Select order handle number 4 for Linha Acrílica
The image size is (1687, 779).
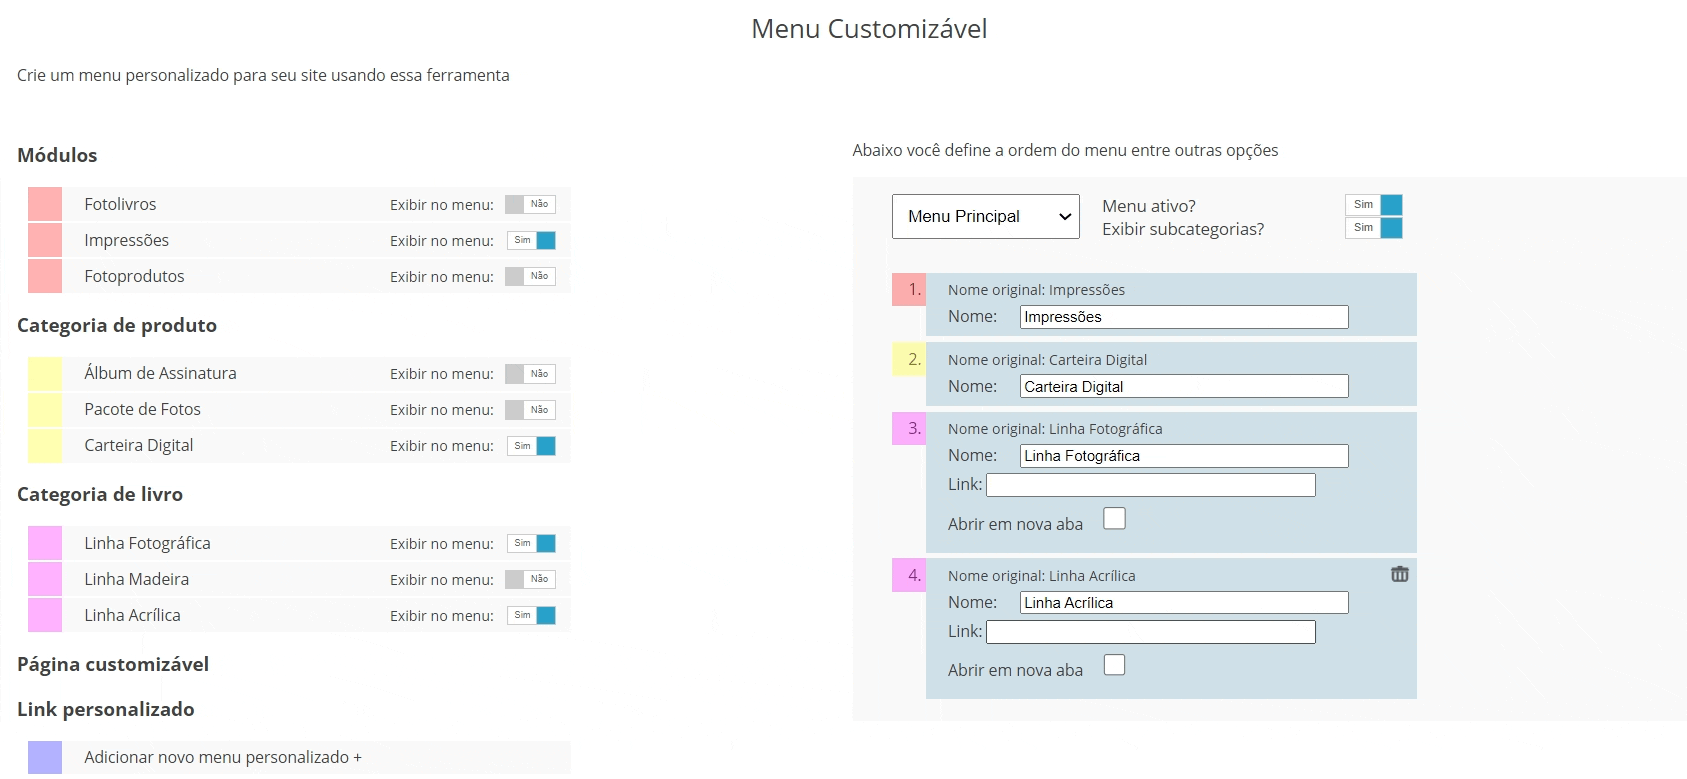coord(909,575)
